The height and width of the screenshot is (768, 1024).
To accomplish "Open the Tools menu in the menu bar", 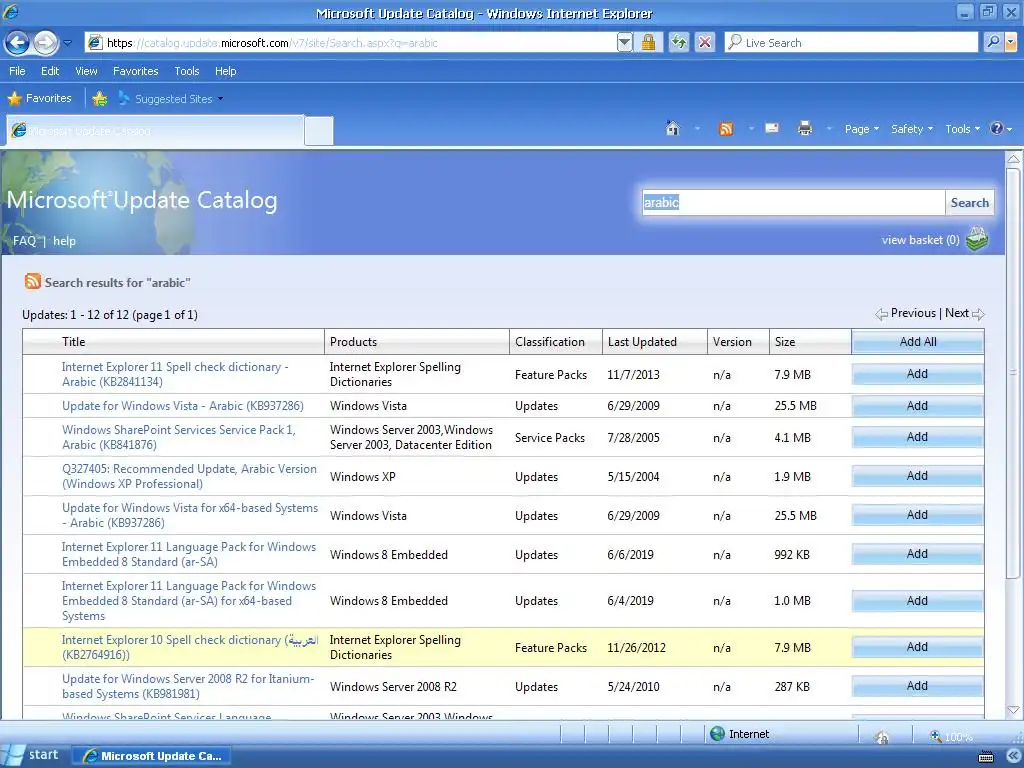I will tap(187, 71).
